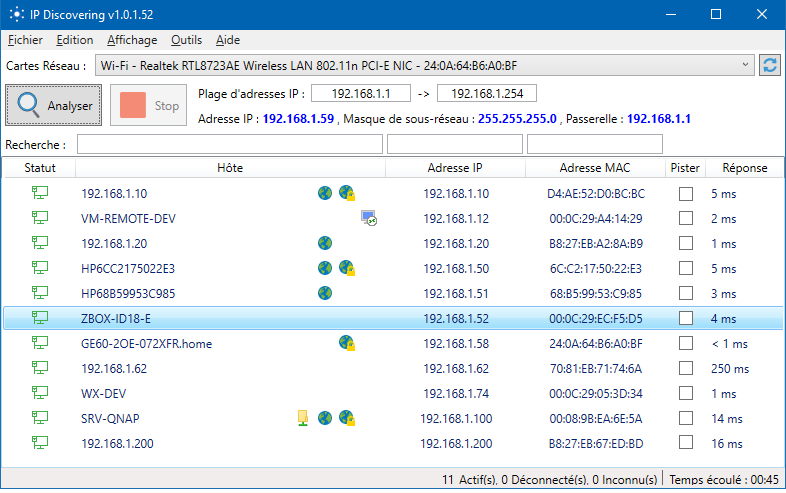Open the web globe icon for HP6CC2175022E3
This screenshot has height=493, width=786.
pyautogui.click(x=325, y=268)
